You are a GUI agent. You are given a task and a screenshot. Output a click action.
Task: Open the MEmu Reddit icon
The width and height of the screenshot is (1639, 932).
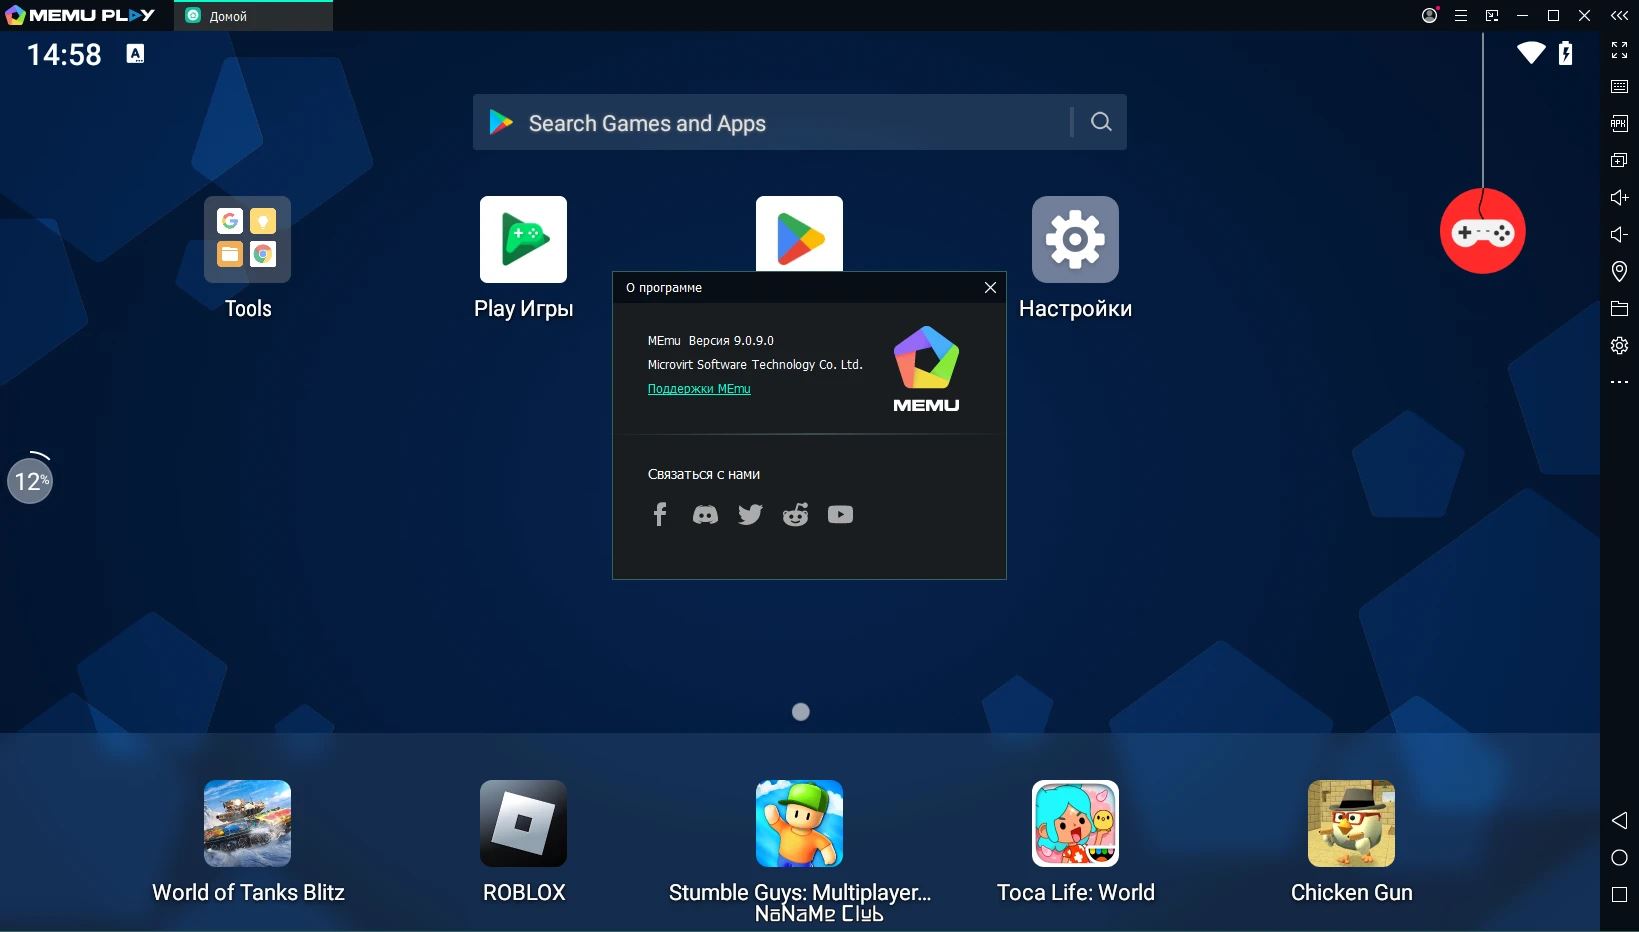coord(795,514)
